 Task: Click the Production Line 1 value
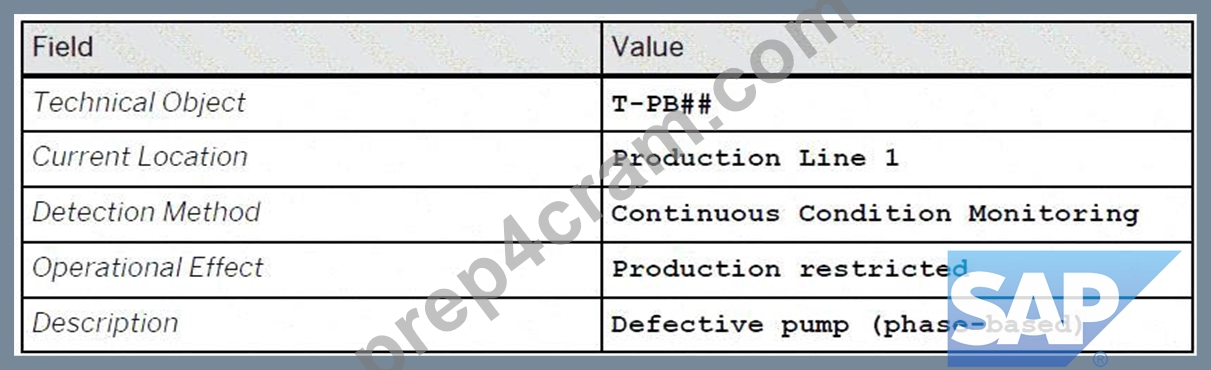[755, 158]
